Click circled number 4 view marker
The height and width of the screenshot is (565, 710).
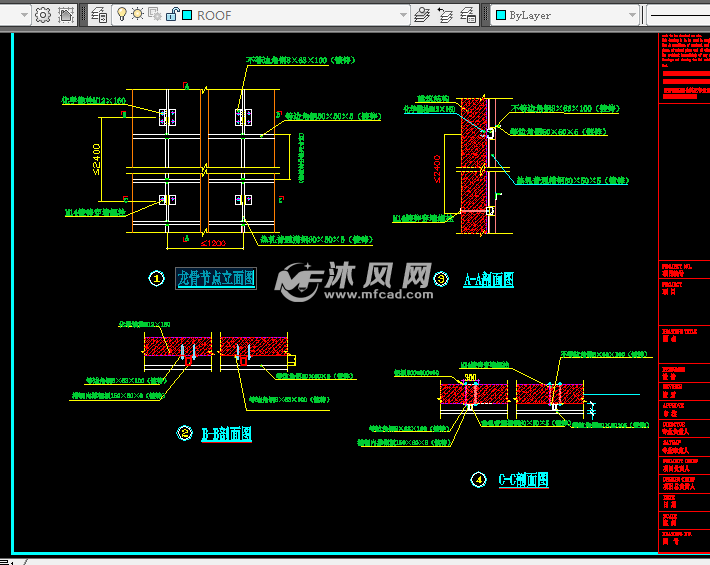click(x=478, y=481)
